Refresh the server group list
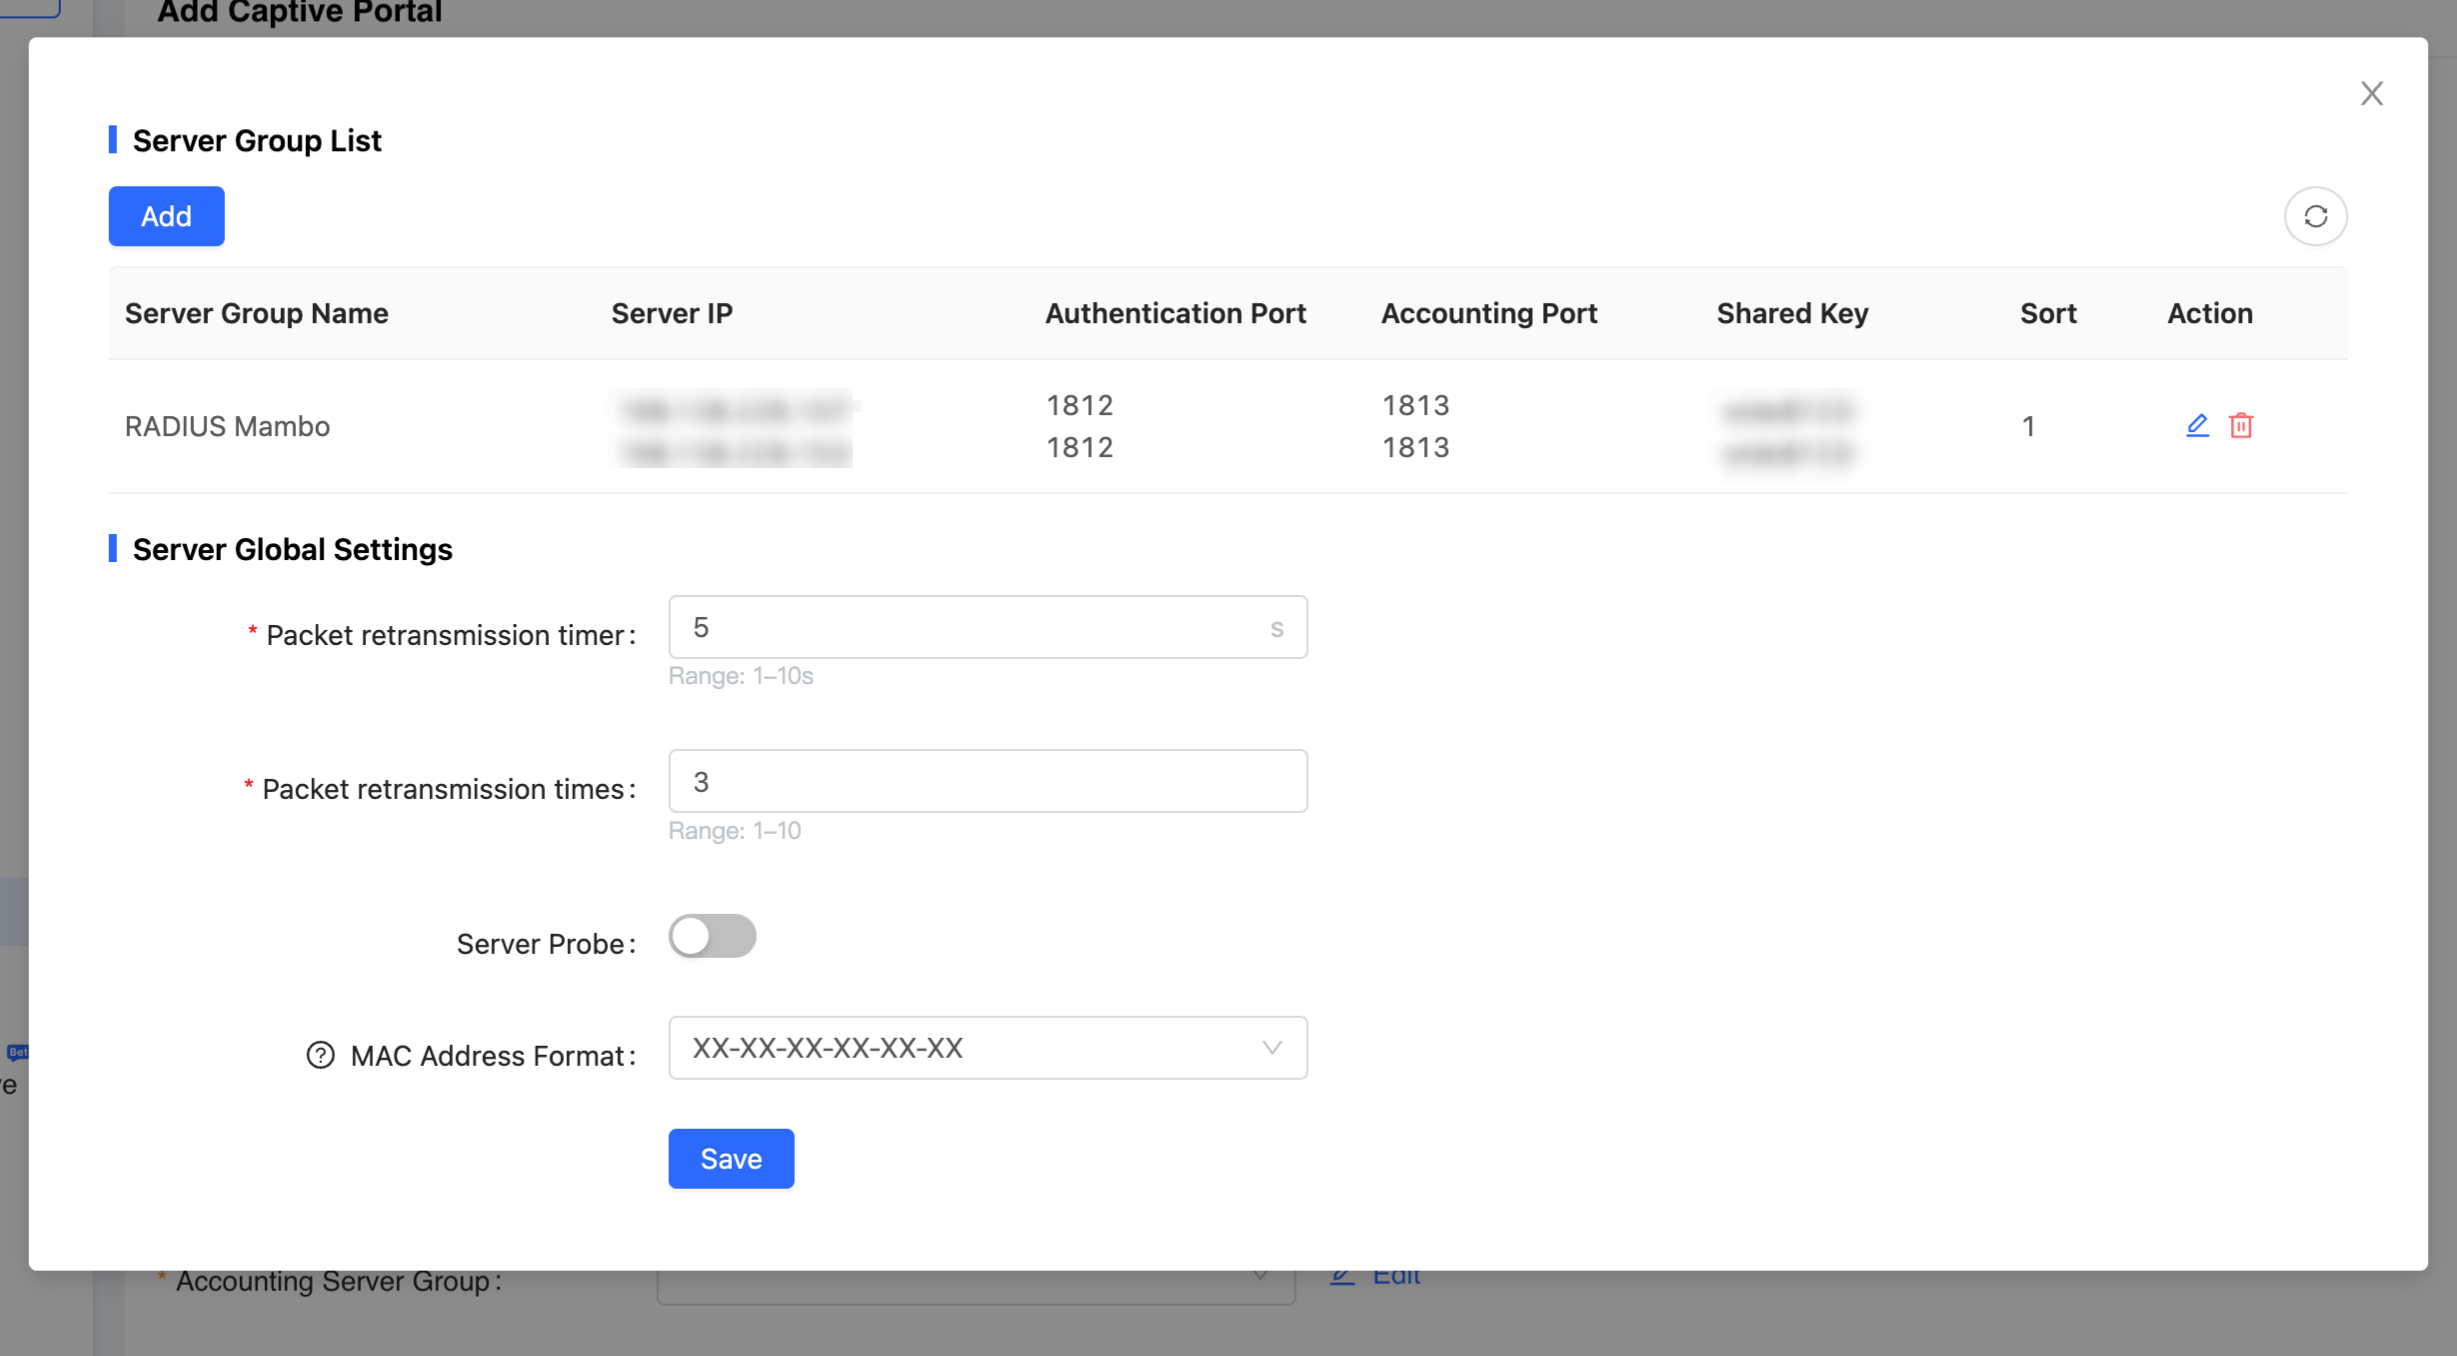Viewport: 2457px width, 1356px height. [x=2315, y=216]
